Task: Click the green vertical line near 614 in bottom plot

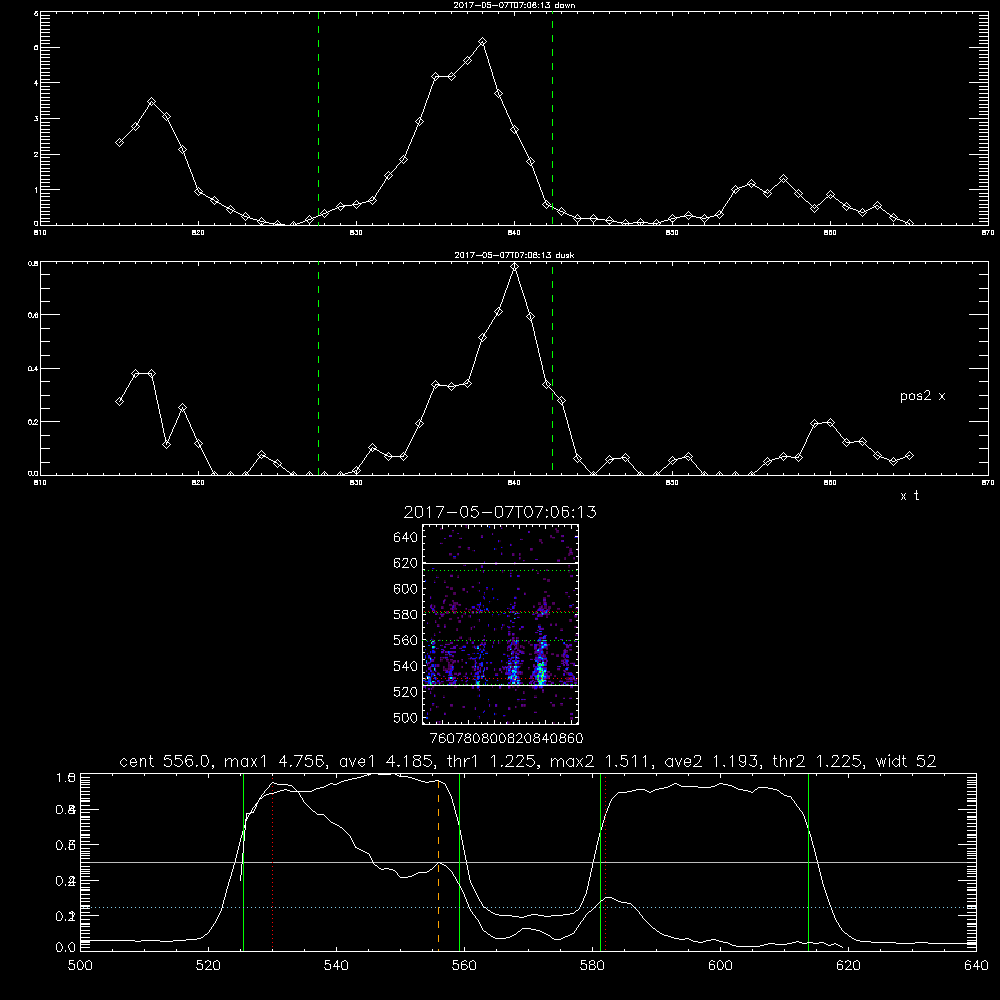Action: [809, 861]
